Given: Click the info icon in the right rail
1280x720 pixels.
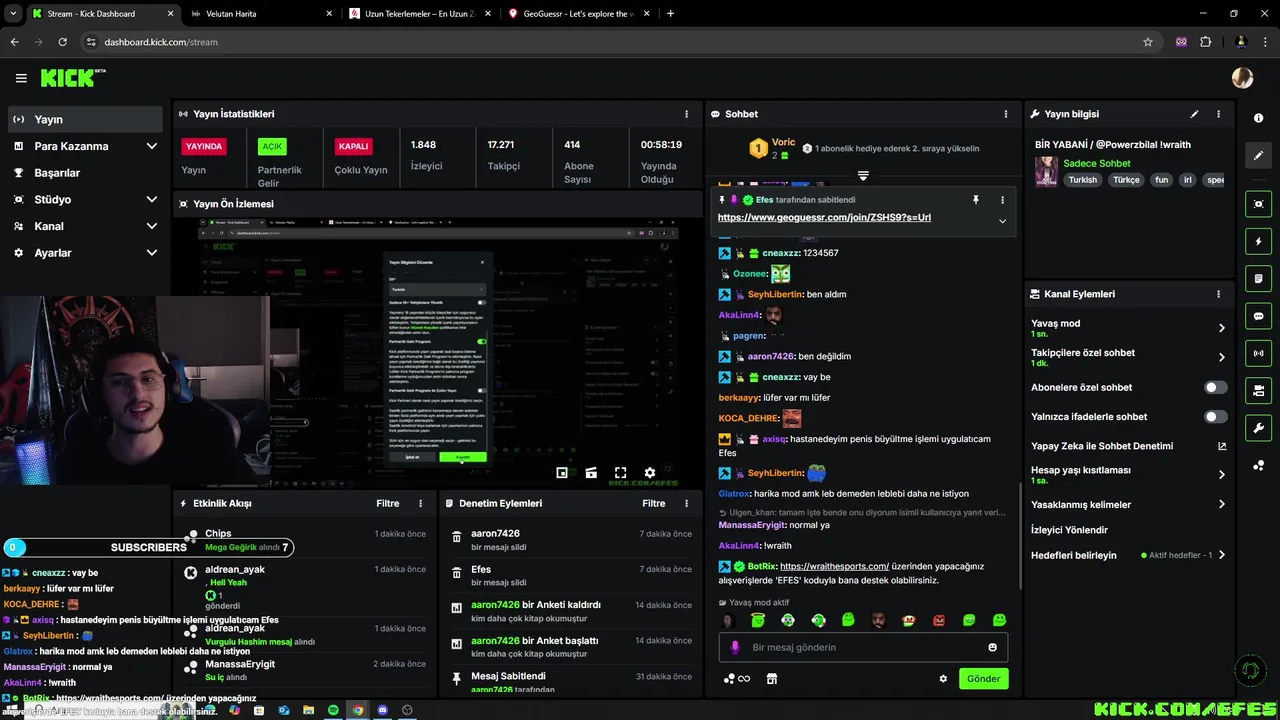Looking at the screenshot, I should pos(1258,118).
